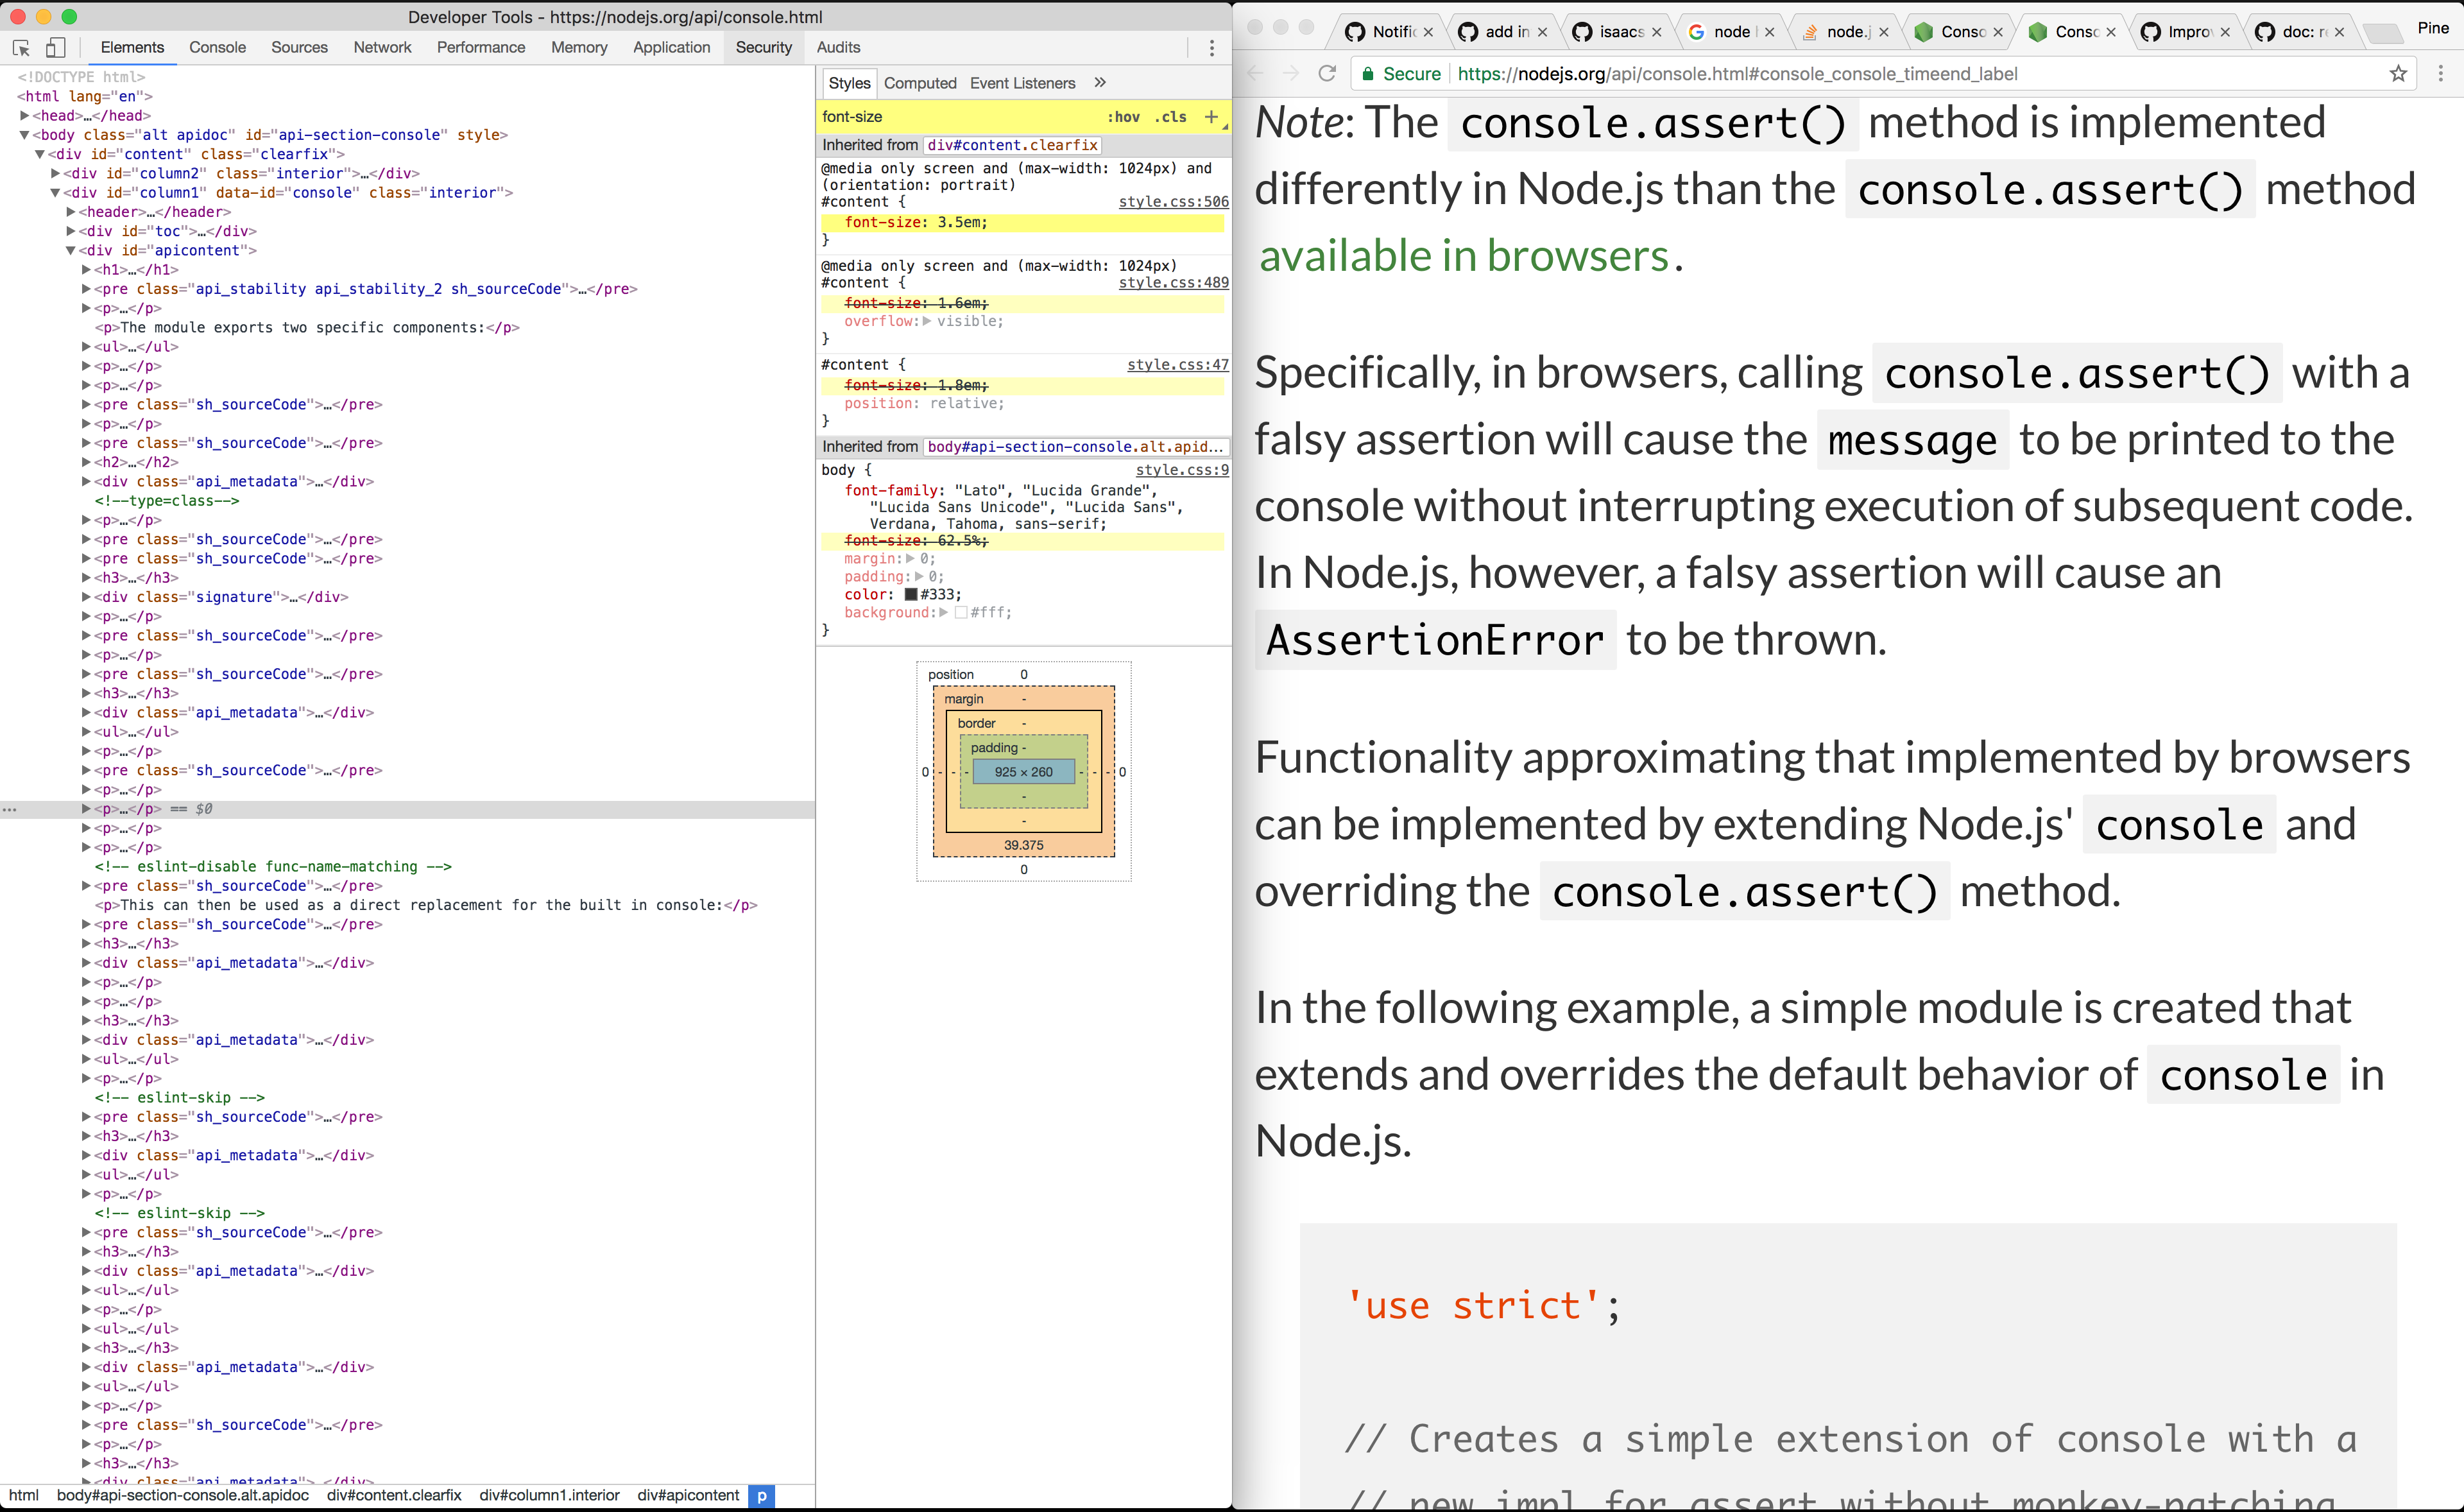Image resolution: width=2464 pixels, height=1512 pixels.
Task: Close the Google node search tab
Action: 1770,32
